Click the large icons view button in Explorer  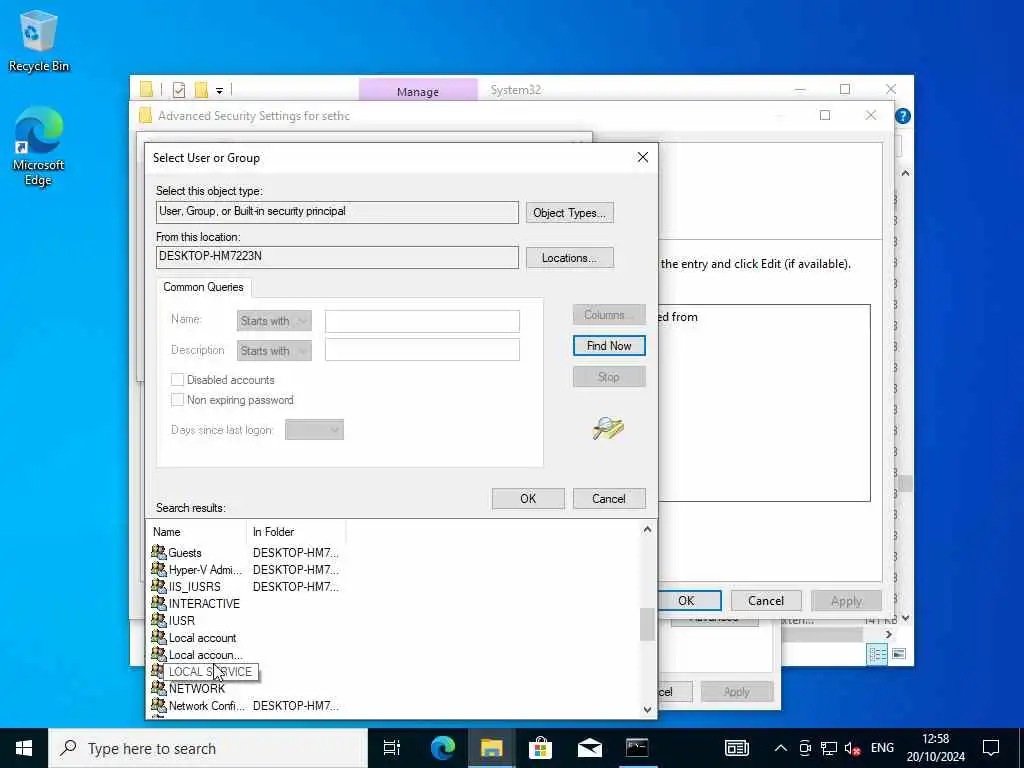pyautogui.click(x=899, y=654)
